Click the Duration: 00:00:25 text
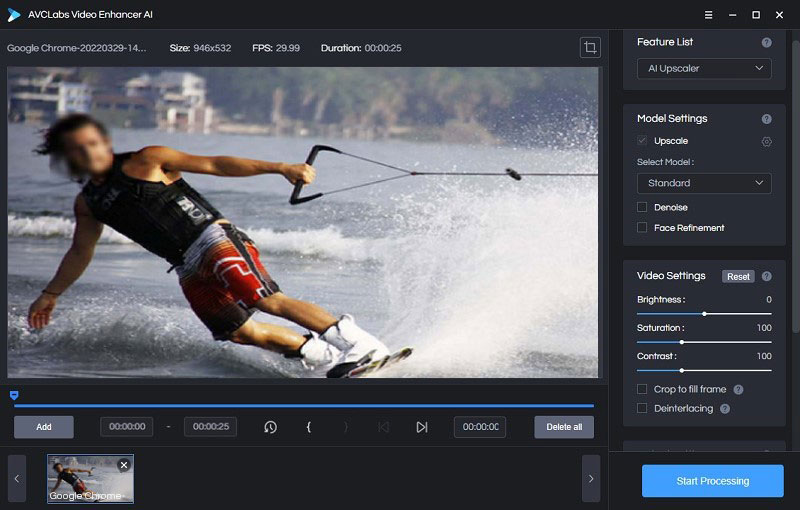 [361, 48]
